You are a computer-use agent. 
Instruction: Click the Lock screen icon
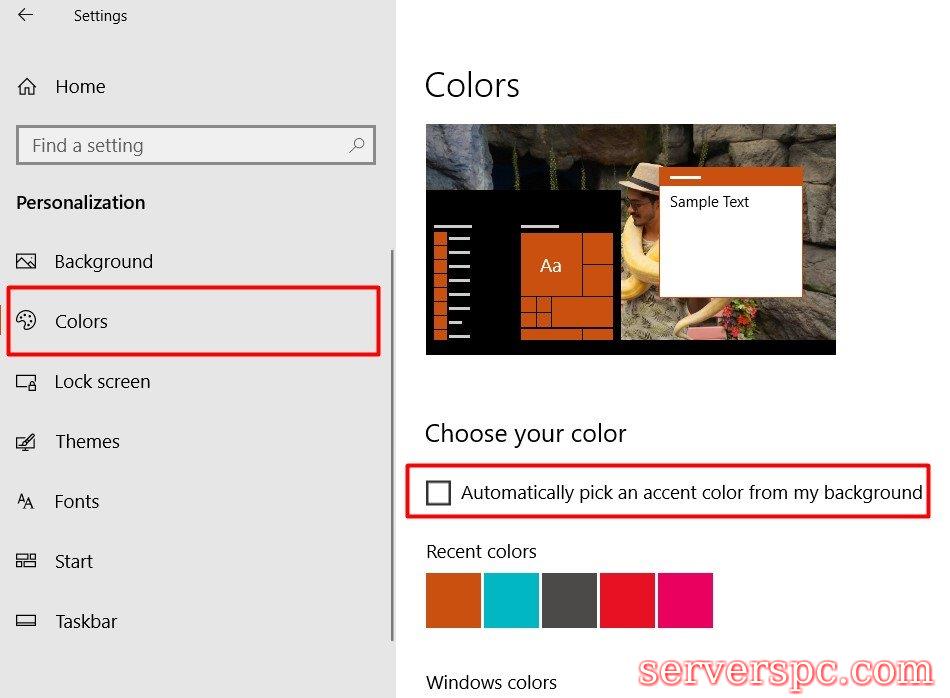pyautogui.click(x=26, y=382)
